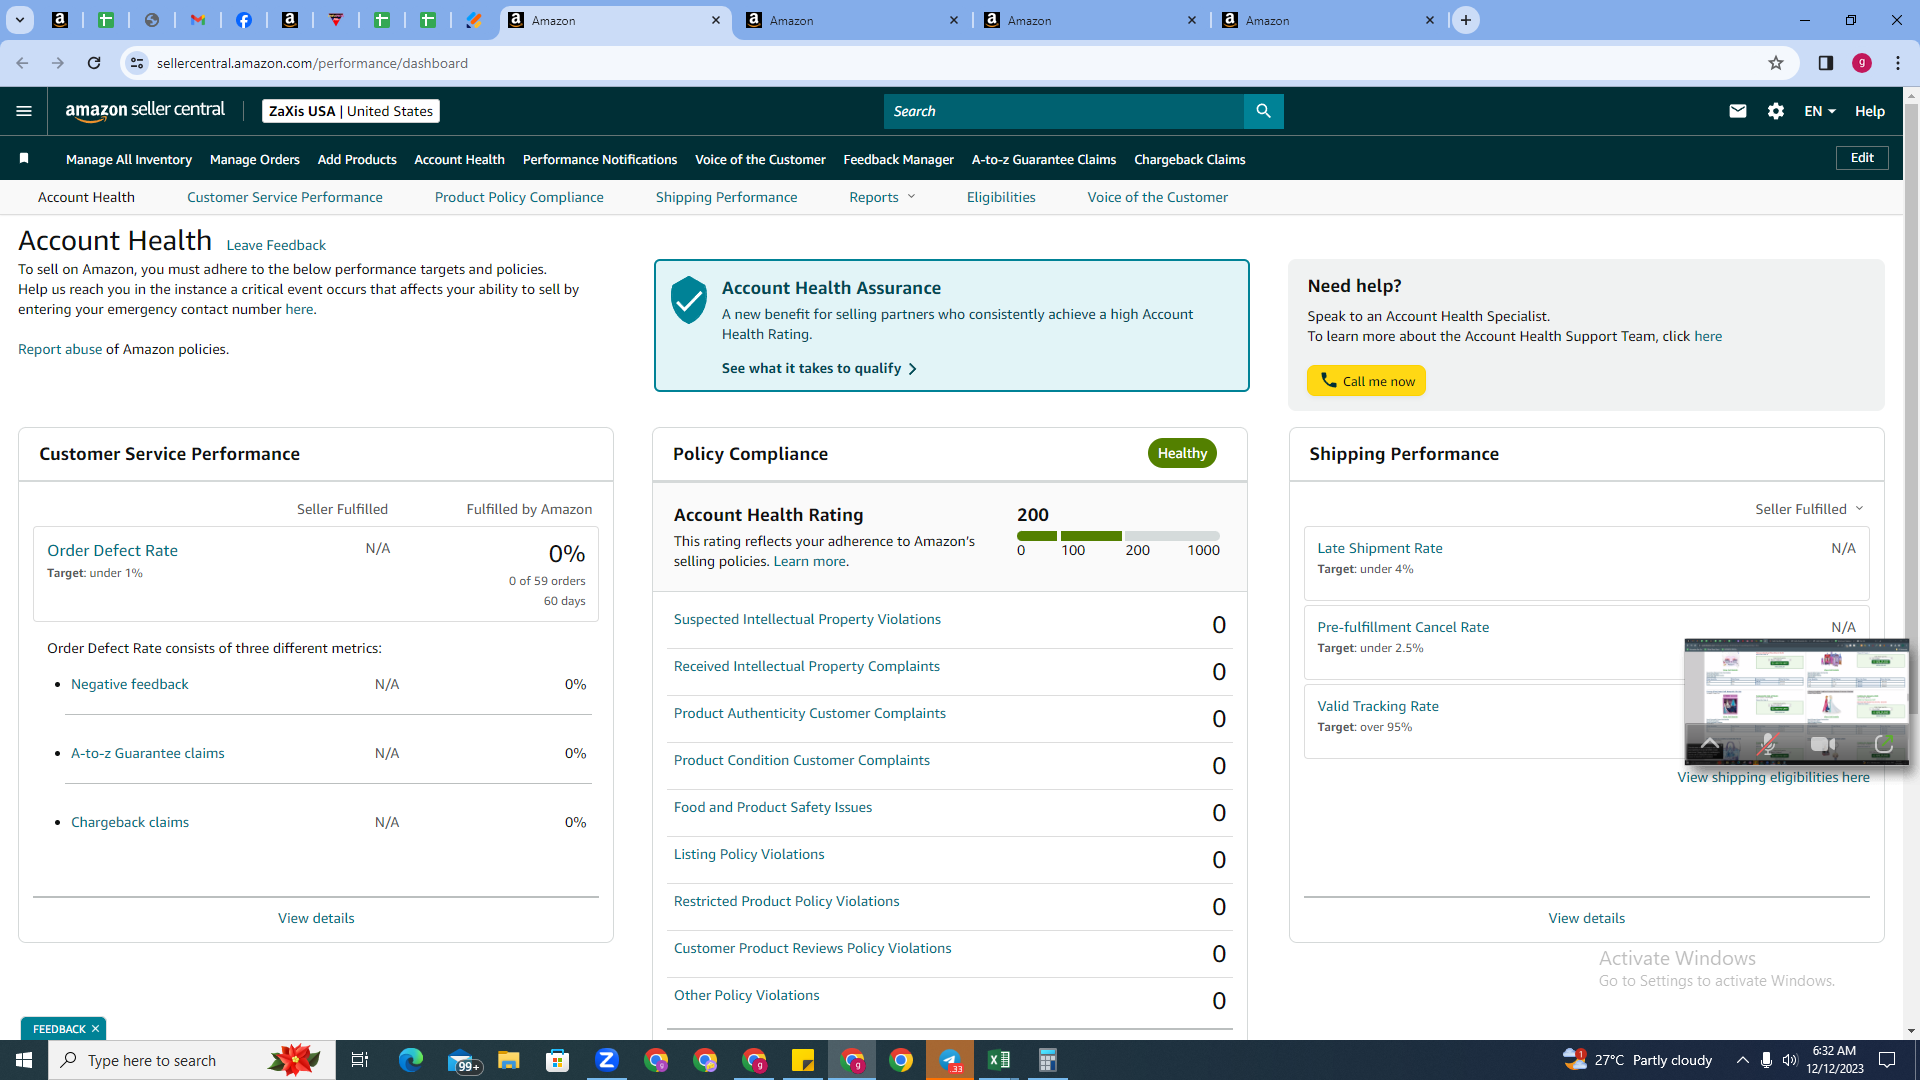The height and width of the screenshot is (1080, 1920).
Task: Open Sticky Notes from the taskbar
Action: click(803, 1060)
